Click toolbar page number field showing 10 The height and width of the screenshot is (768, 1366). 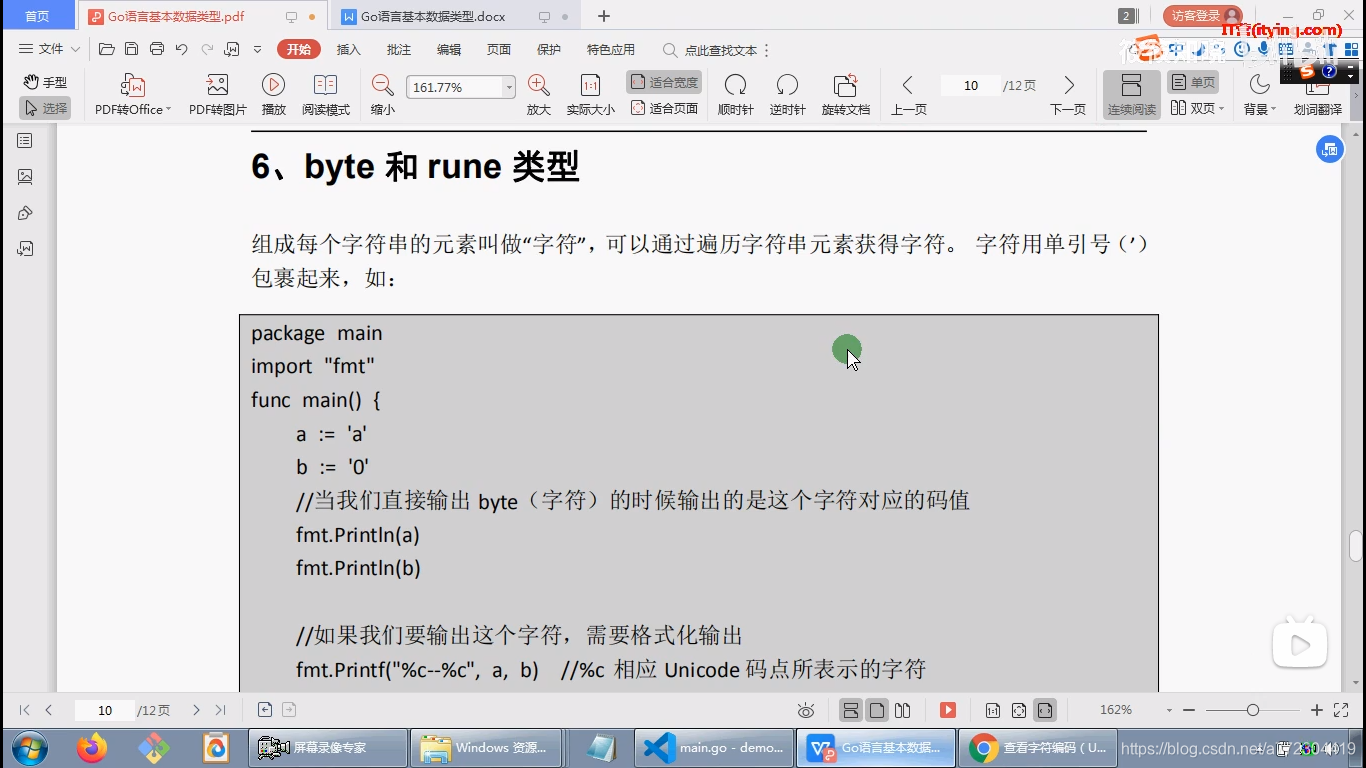pyautogui.click(x=971, y=86)
